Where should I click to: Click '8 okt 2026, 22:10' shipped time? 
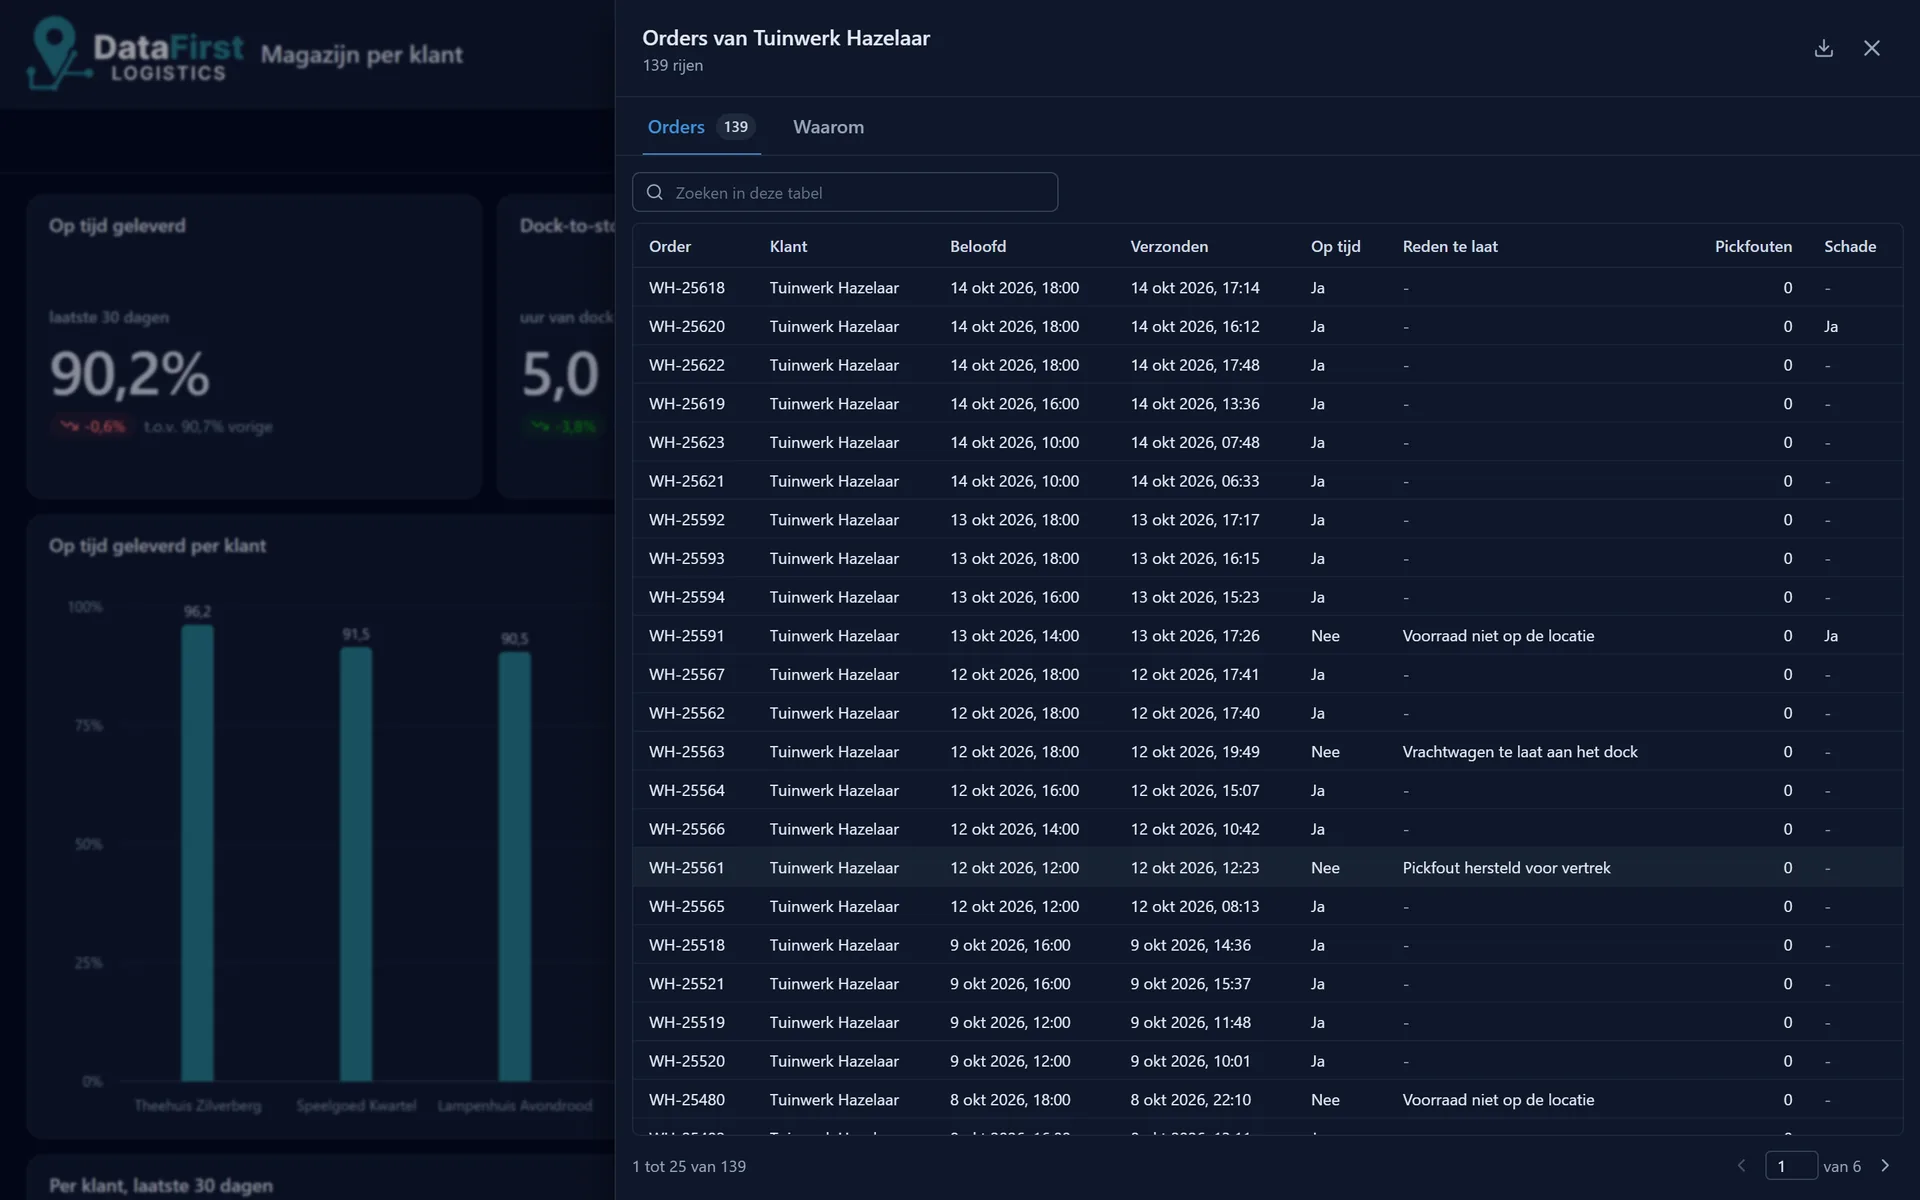click(x=1190, y=1099)
